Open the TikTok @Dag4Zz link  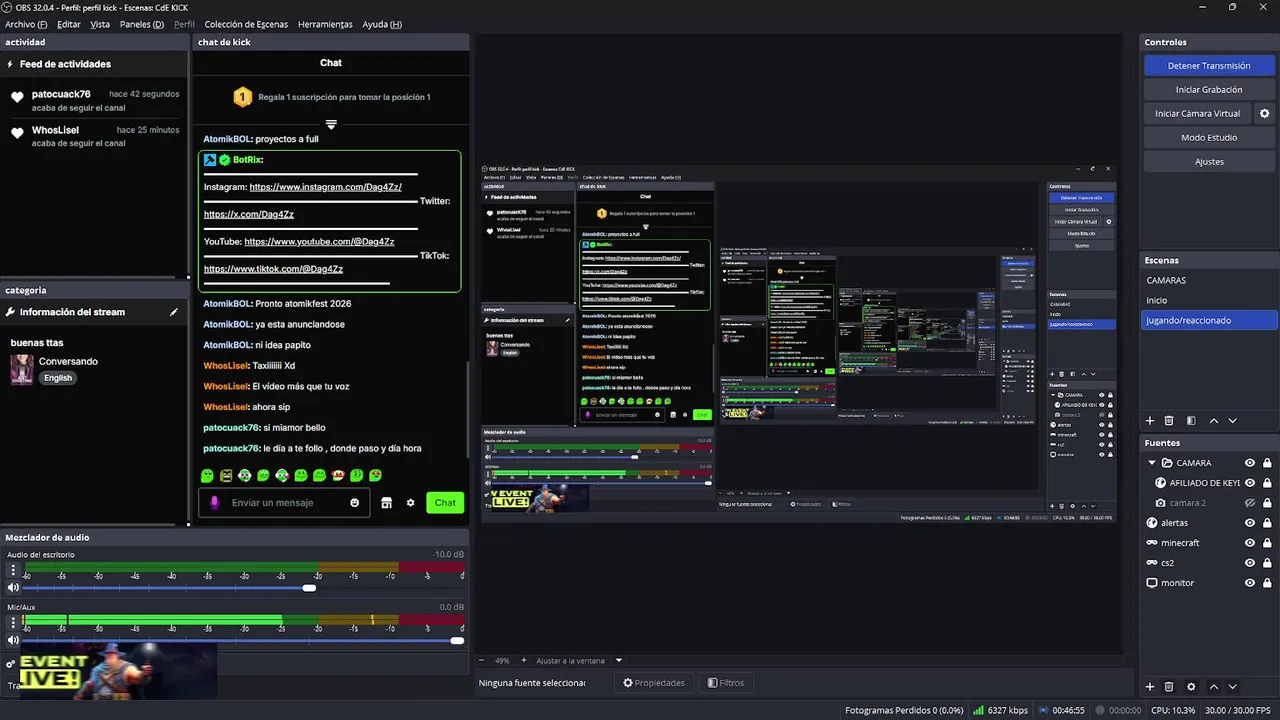(273, 269)
